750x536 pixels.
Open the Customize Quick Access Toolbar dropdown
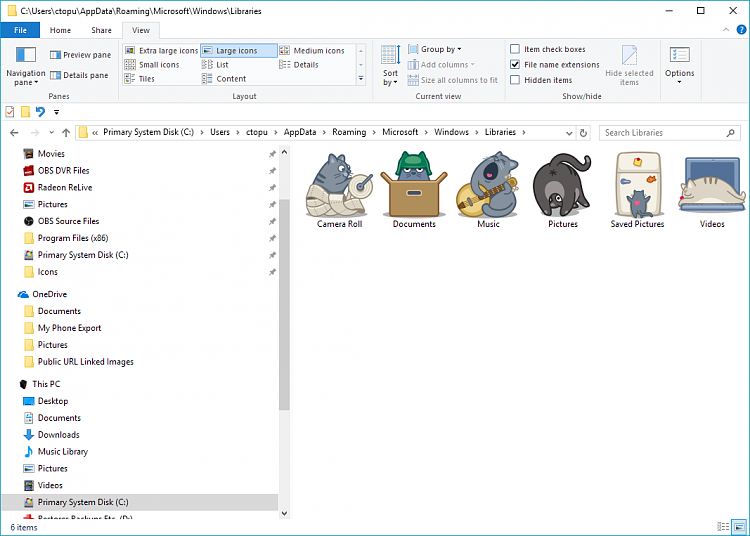pyautogui.click(x=56, y=112)
